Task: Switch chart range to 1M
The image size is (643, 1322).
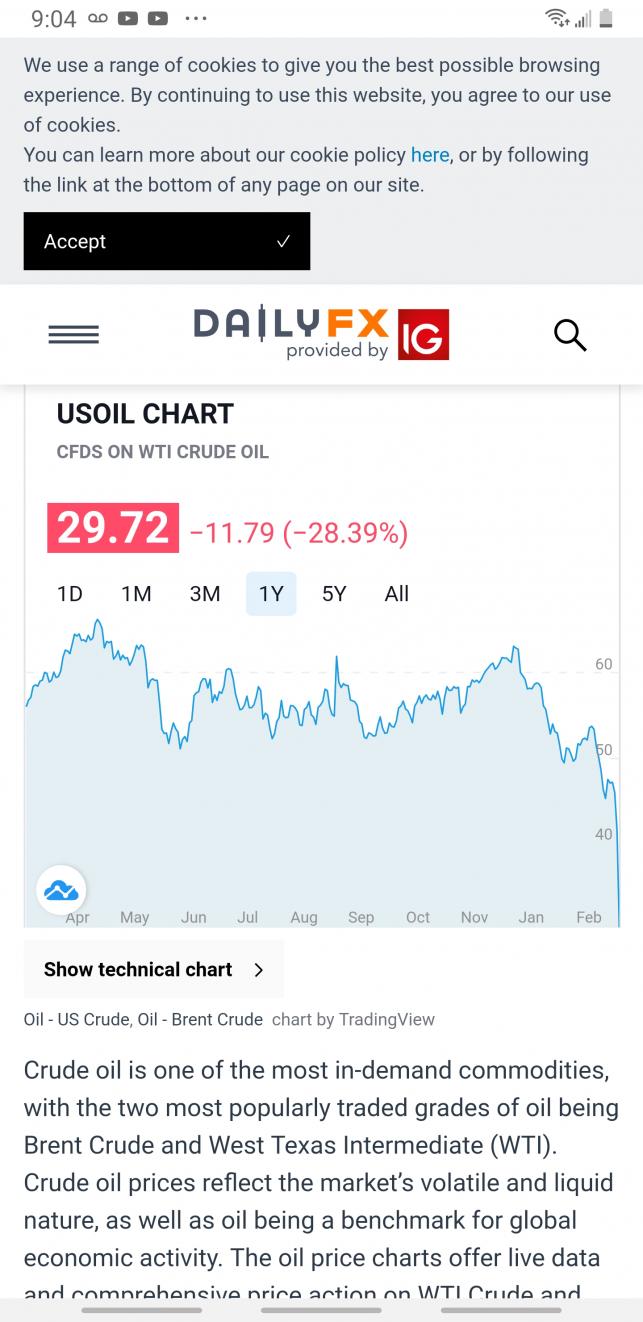Action: click(136, 594)
